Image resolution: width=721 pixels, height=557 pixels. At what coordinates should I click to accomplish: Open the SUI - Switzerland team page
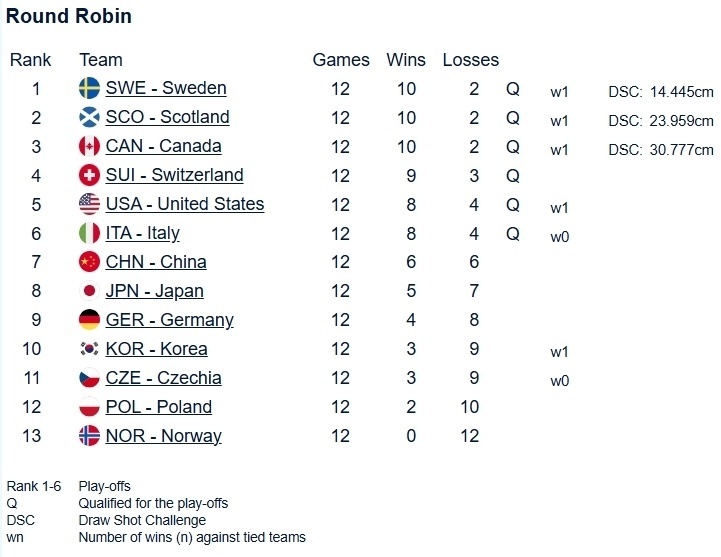click(x=174, y=175)
